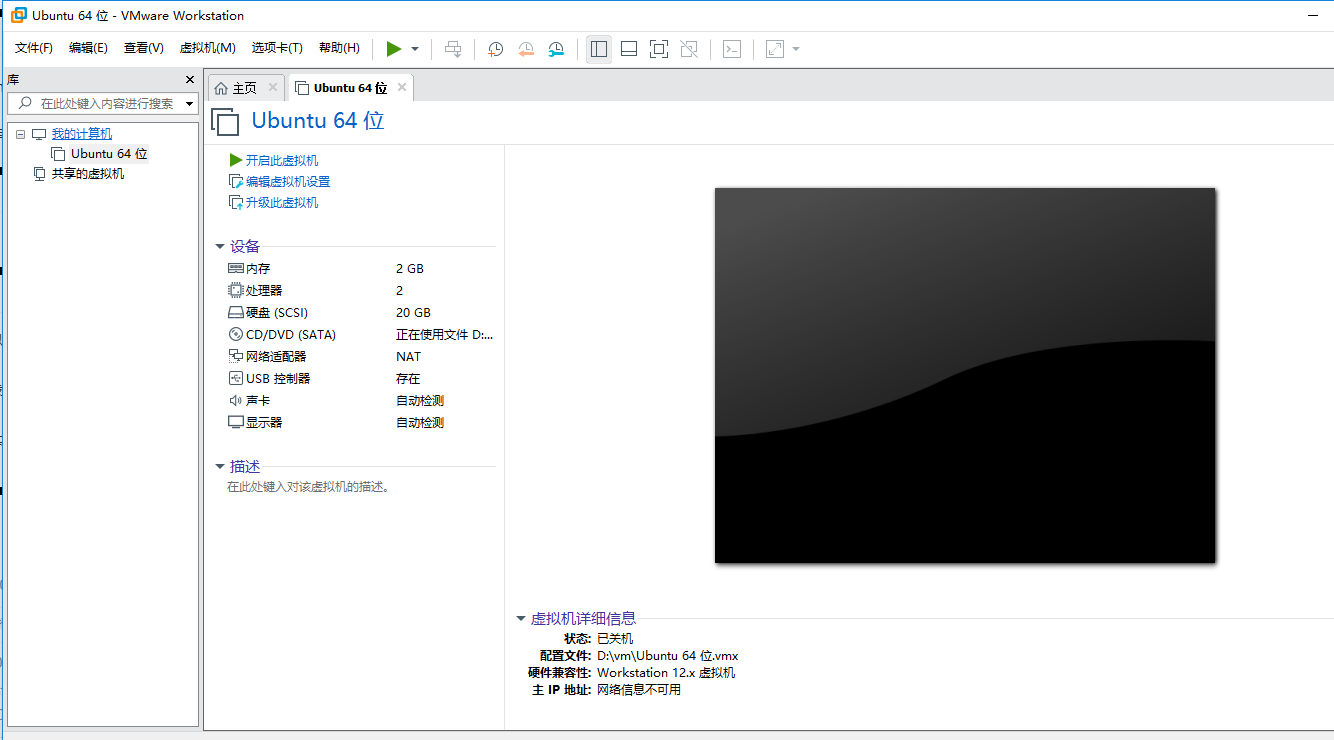Take a snapshot using the clock-plus icon

click(495, 49)
